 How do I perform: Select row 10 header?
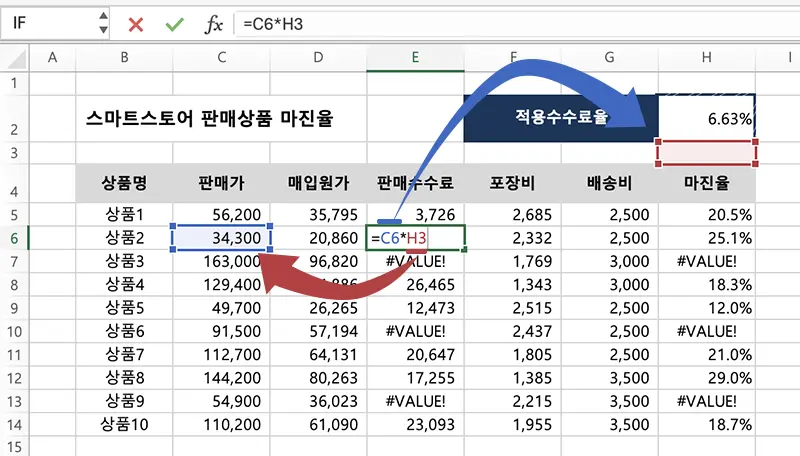coord(14,332)
